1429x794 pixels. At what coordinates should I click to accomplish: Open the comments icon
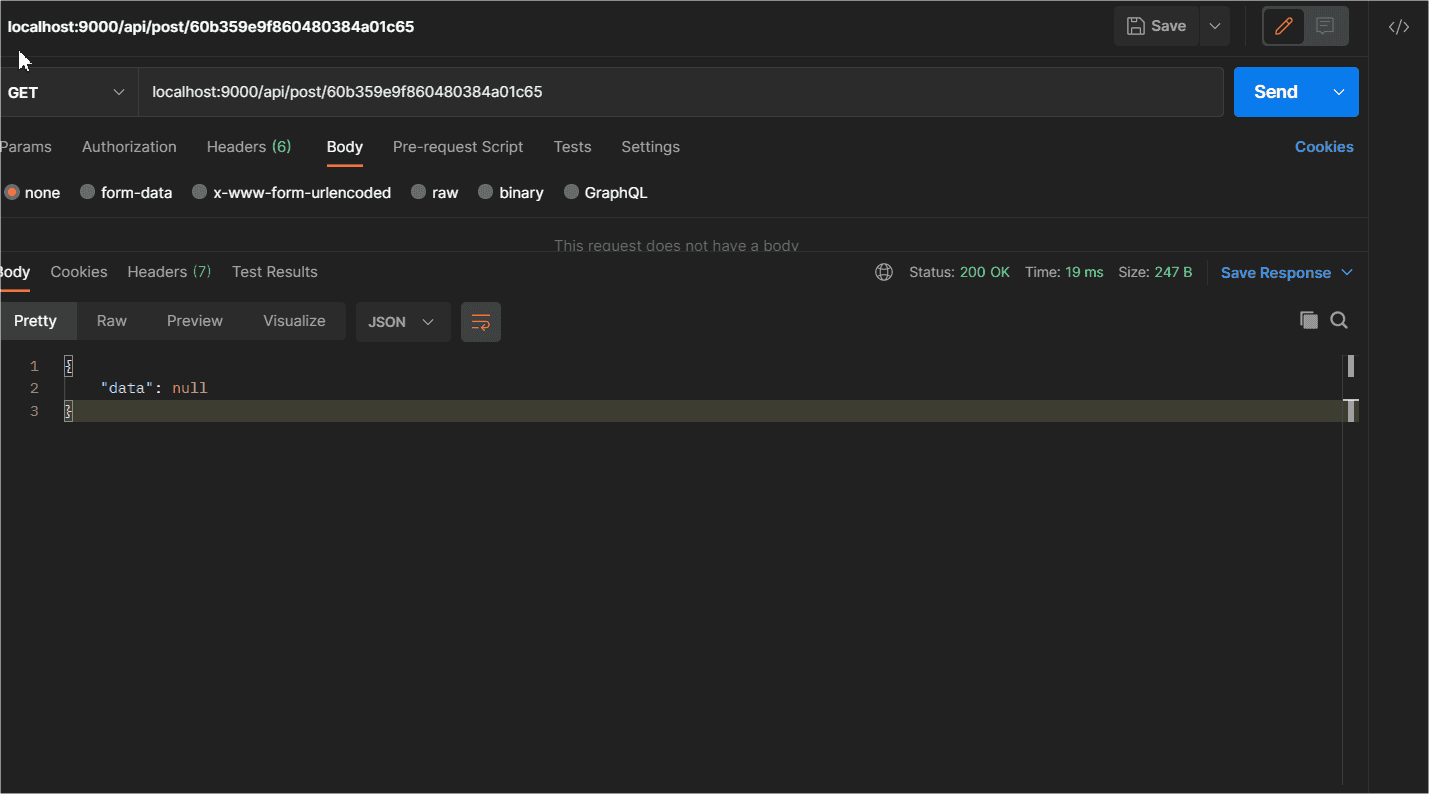point(1325,27)
